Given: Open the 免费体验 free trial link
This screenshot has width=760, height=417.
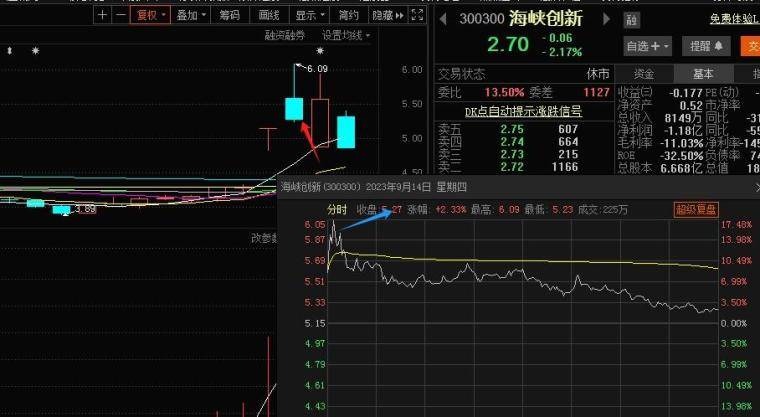Looking at the screenshot, I should pos(735,19).
